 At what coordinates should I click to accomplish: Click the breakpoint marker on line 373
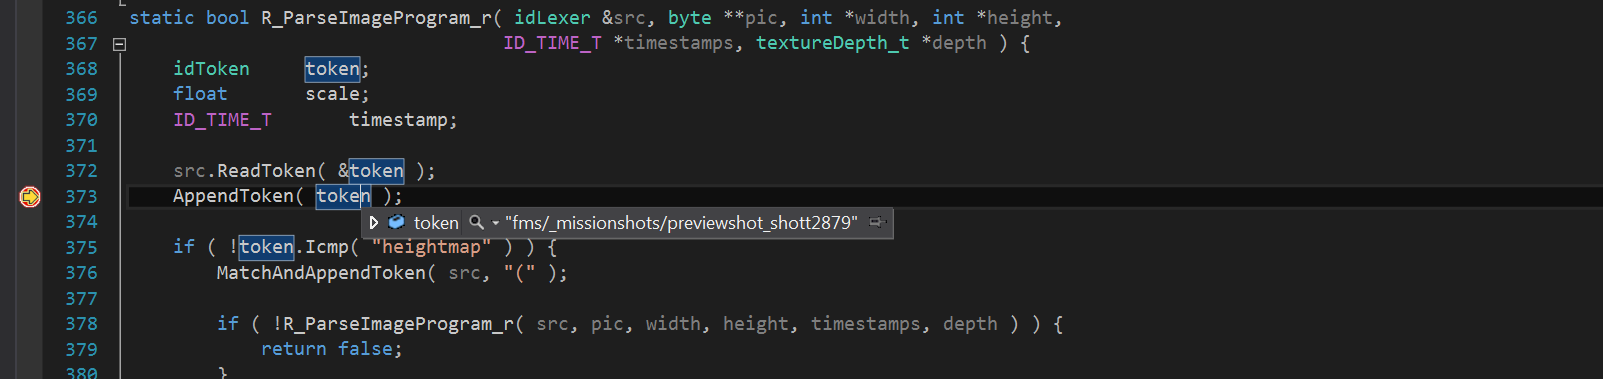(x=30, y=197)
